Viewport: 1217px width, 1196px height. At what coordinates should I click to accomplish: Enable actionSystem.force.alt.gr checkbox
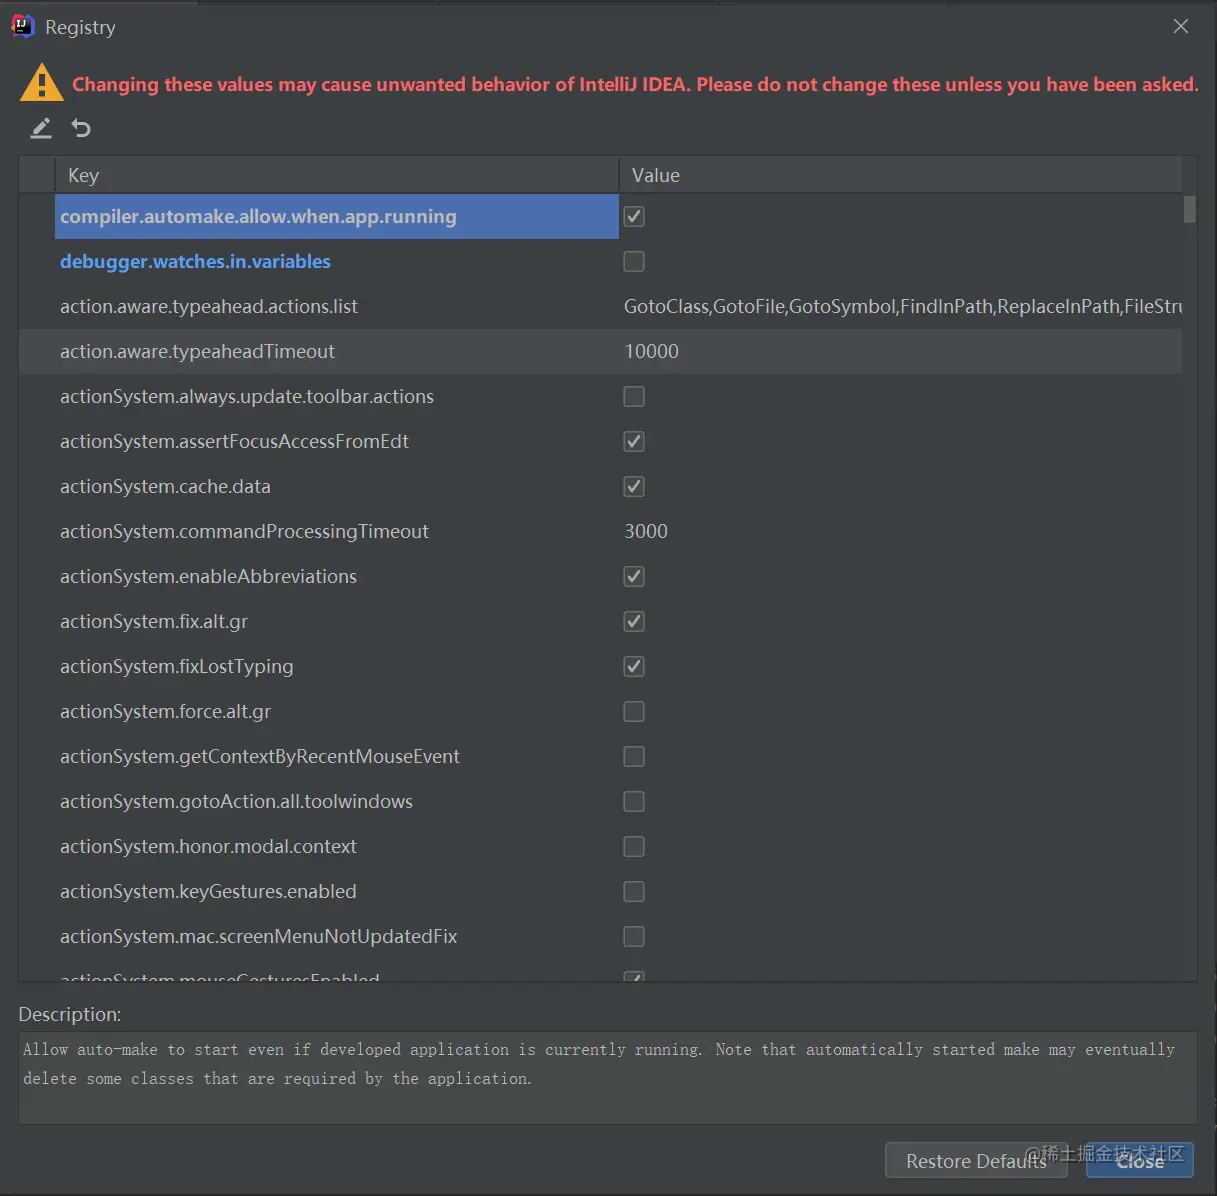click(634, 711)
